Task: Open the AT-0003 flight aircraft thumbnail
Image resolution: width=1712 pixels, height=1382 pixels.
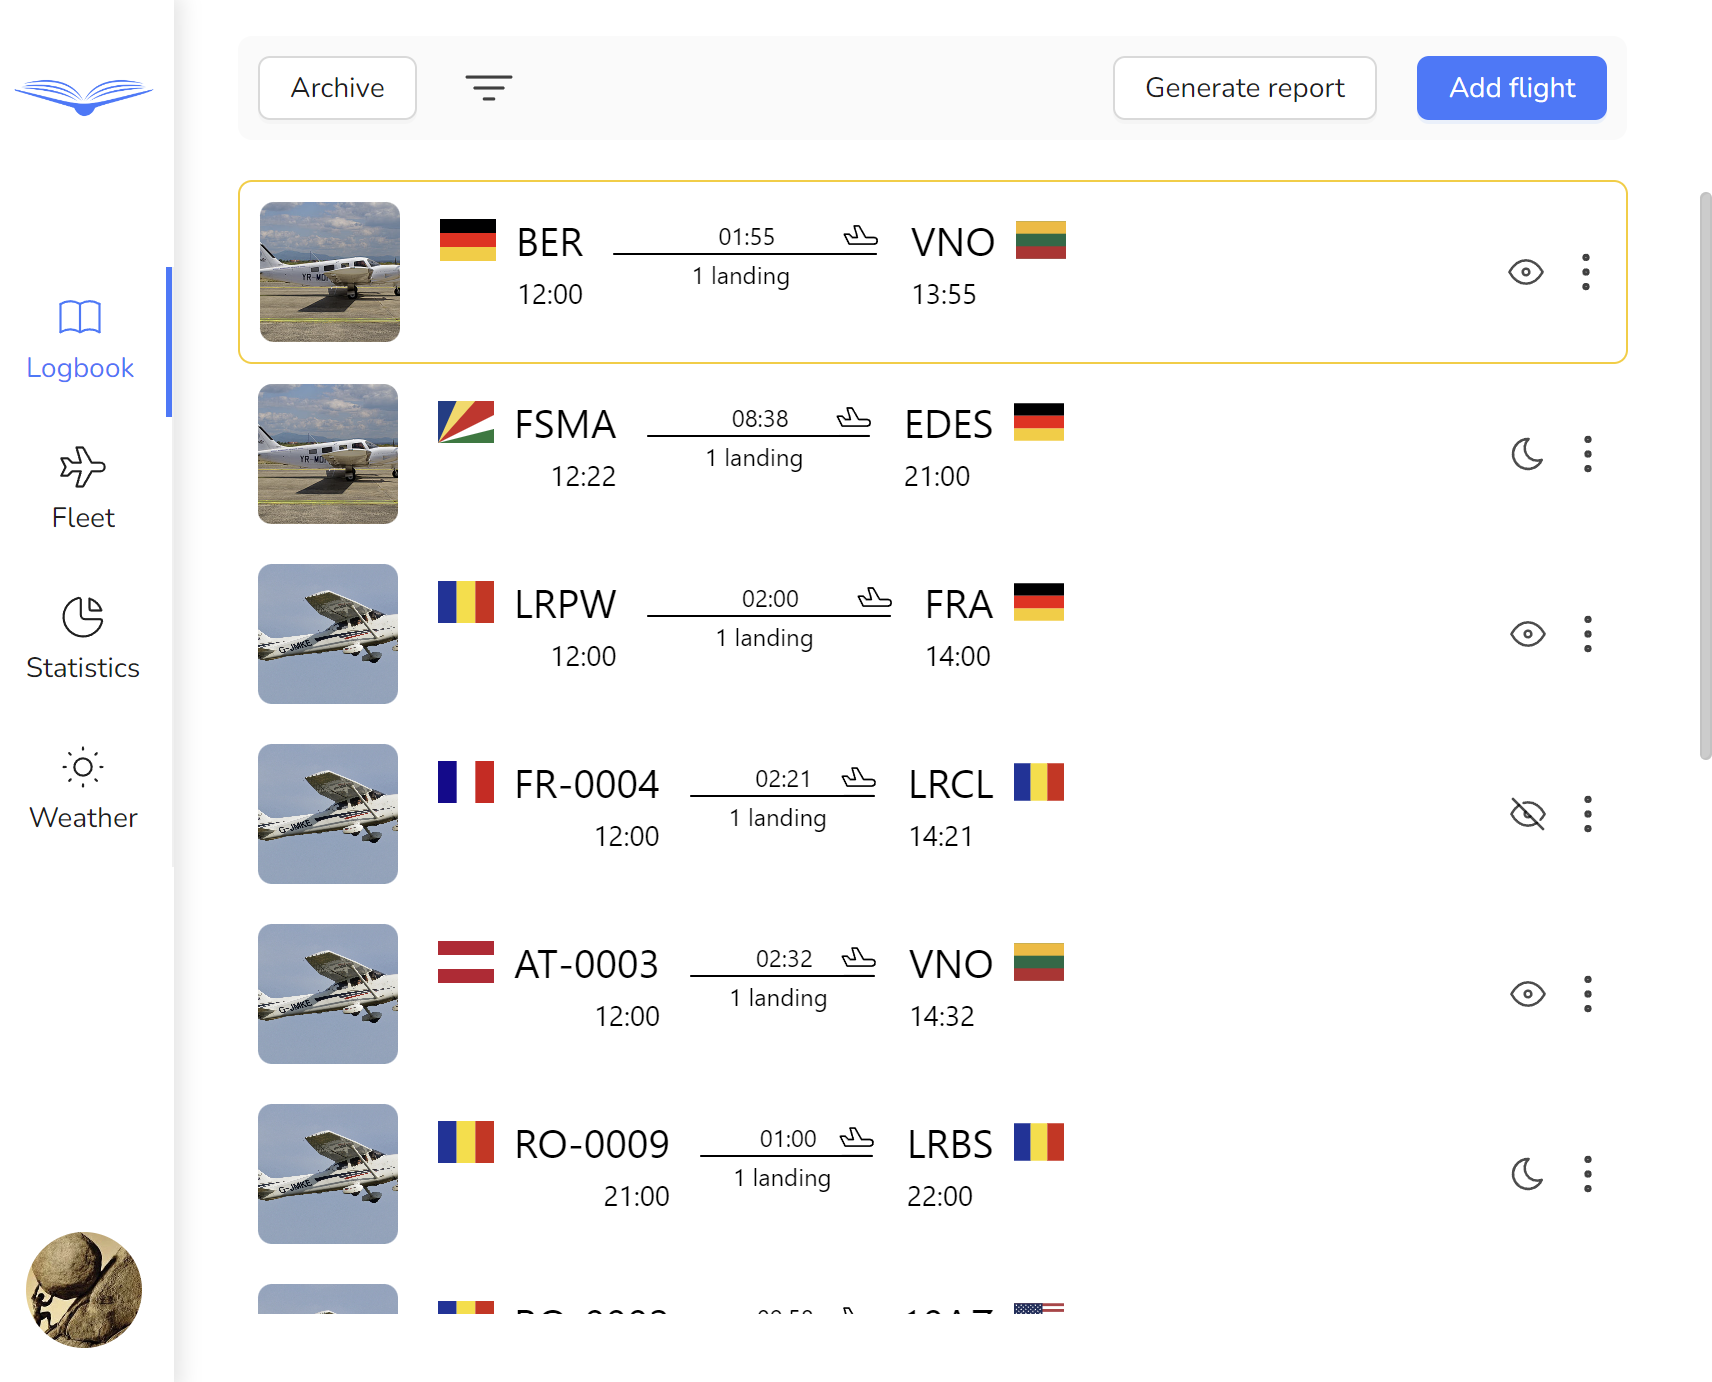Action: (328, 994)
